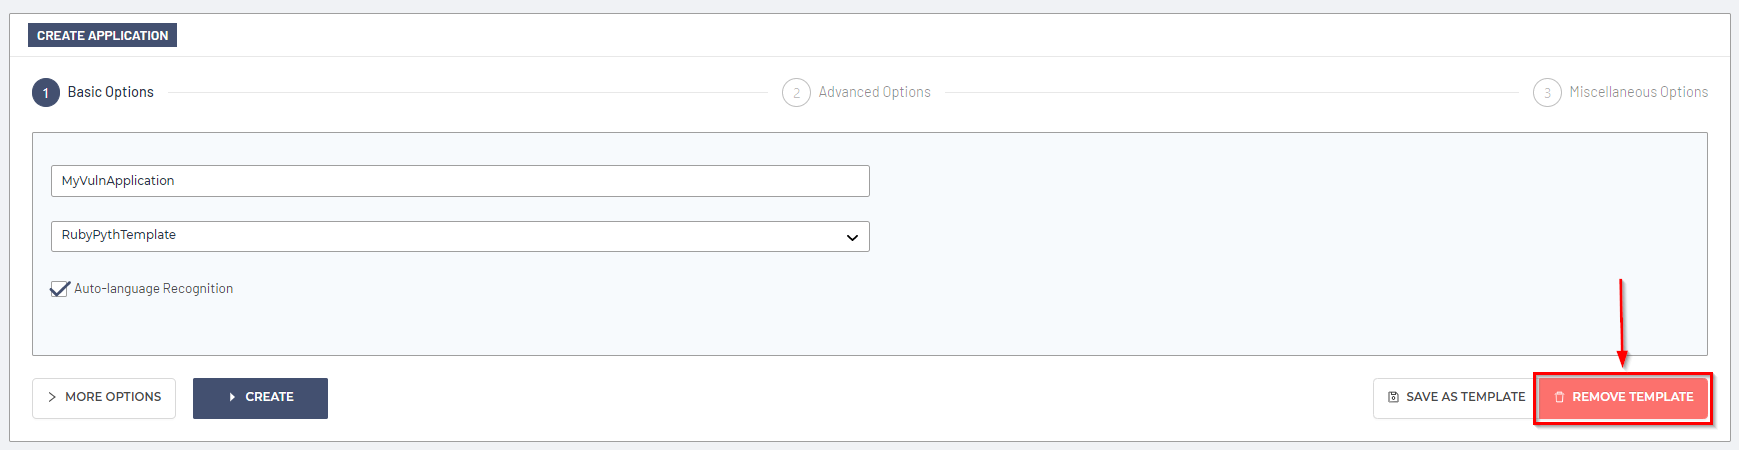Viewport: 1739px width, 450px height.
Task: Click the step 1 circle icon
Action: point(46,93)
